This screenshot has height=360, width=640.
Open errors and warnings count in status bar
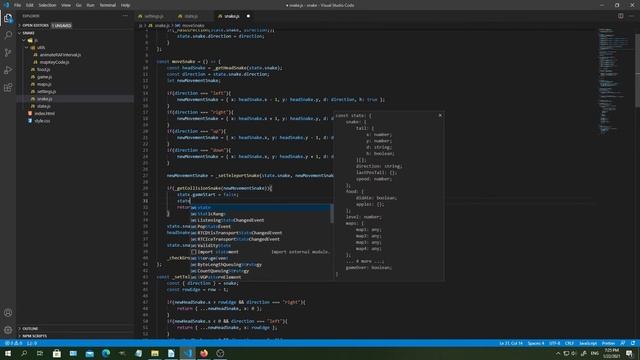(x=13, y=343)
